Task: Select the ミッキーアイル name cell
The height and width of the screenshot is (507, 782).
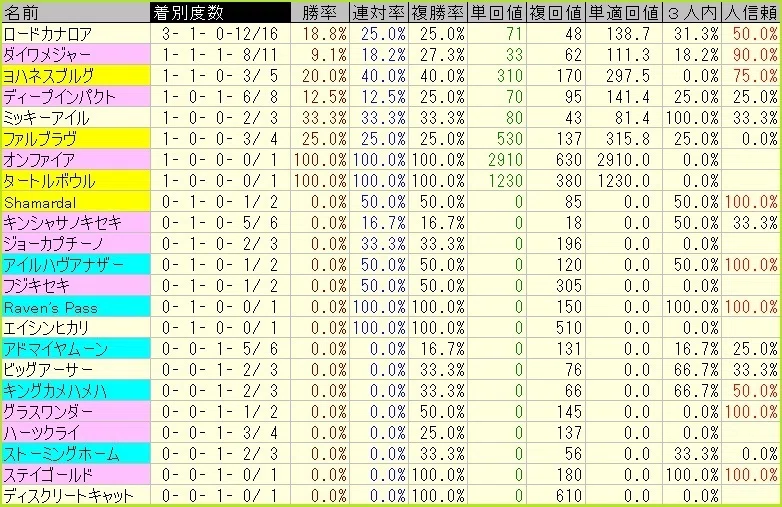Action: coord(75,118)
